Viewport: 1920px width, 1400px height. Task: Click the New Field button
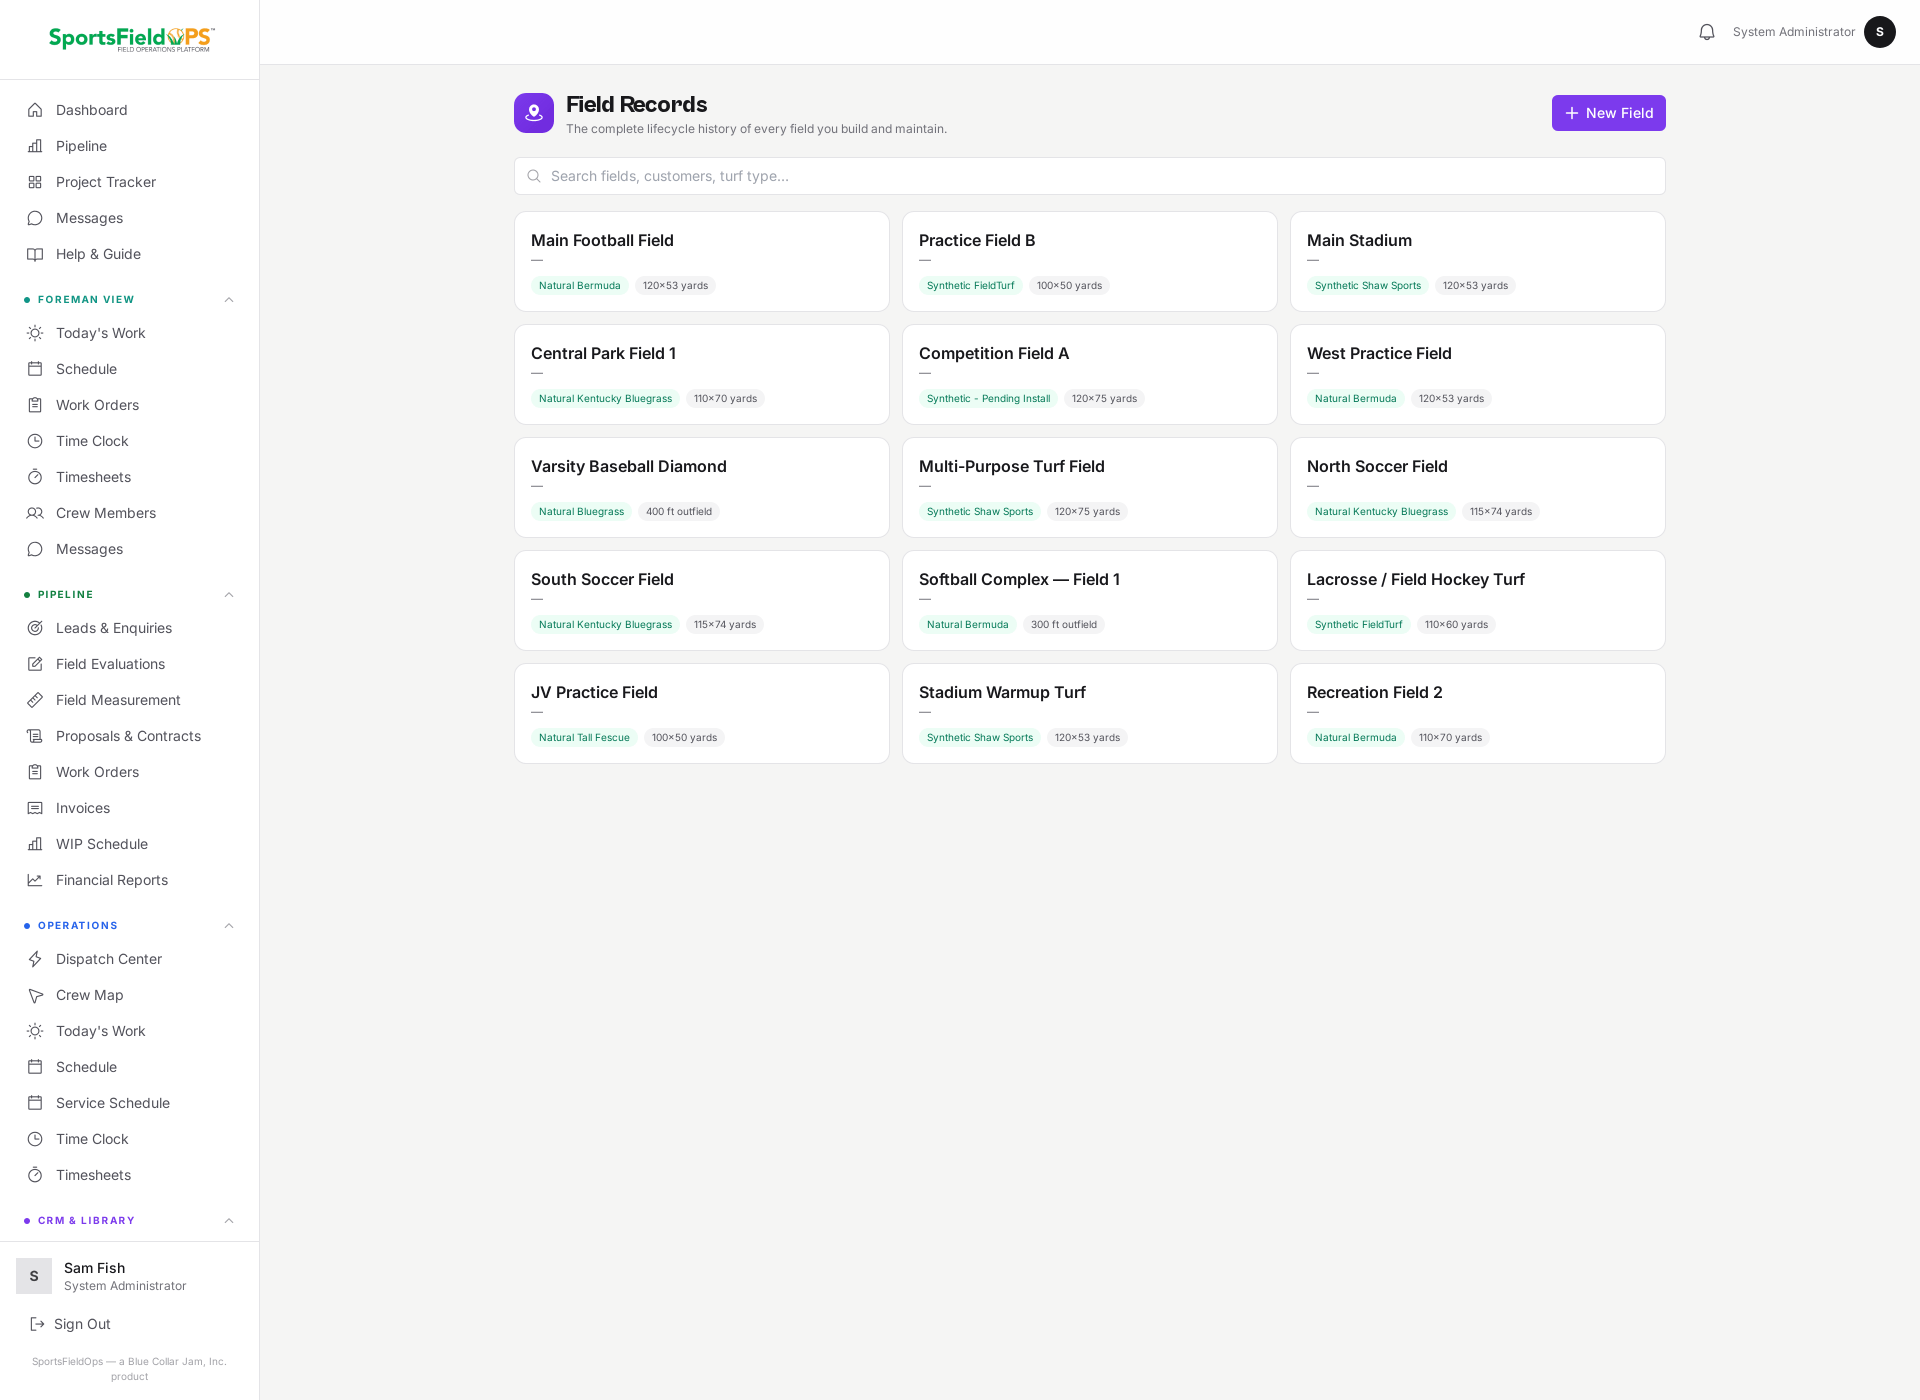tap(1608, 113)
